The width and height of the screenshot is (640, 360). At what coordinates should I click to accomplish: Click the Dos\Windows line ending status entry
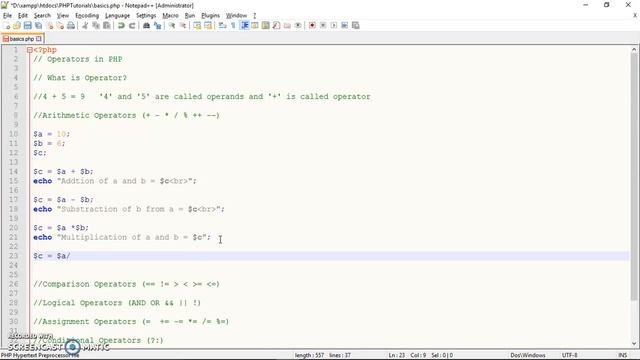[x=528, y=355]
